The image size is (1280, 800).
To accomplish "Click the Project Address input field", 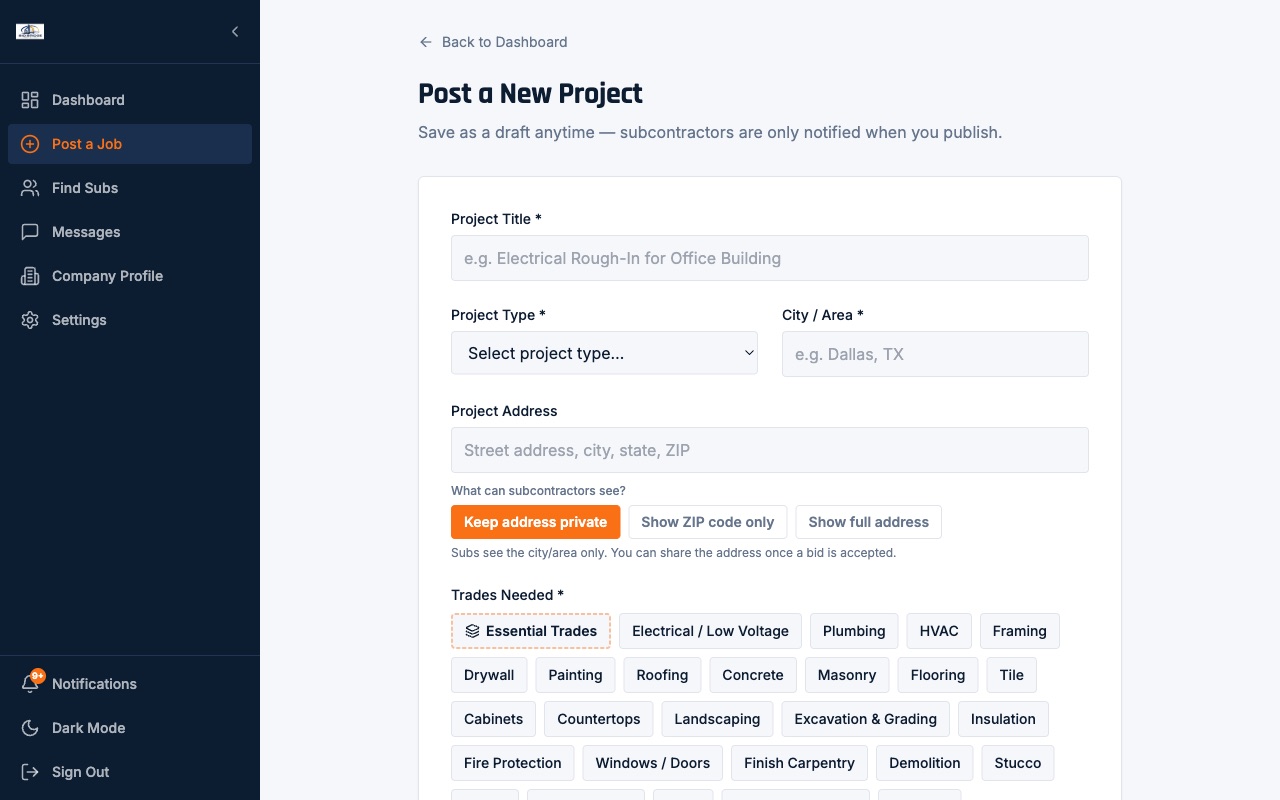I will (770, 450).
